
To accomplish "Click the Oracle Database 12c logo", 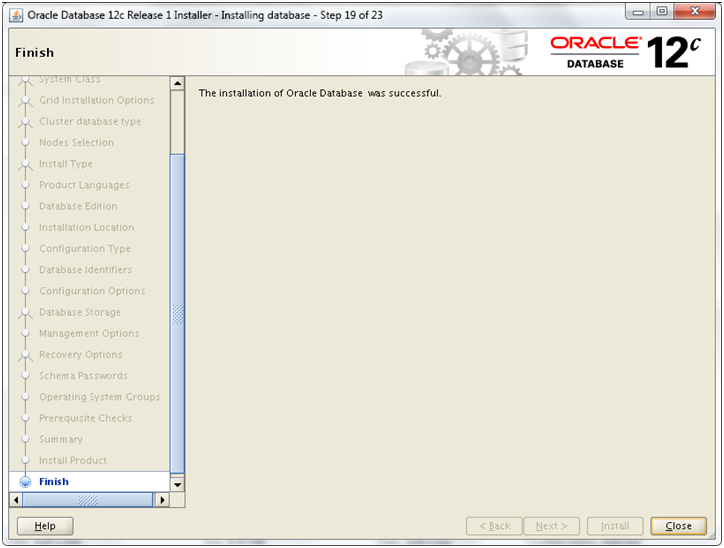I will pos(626,52).
